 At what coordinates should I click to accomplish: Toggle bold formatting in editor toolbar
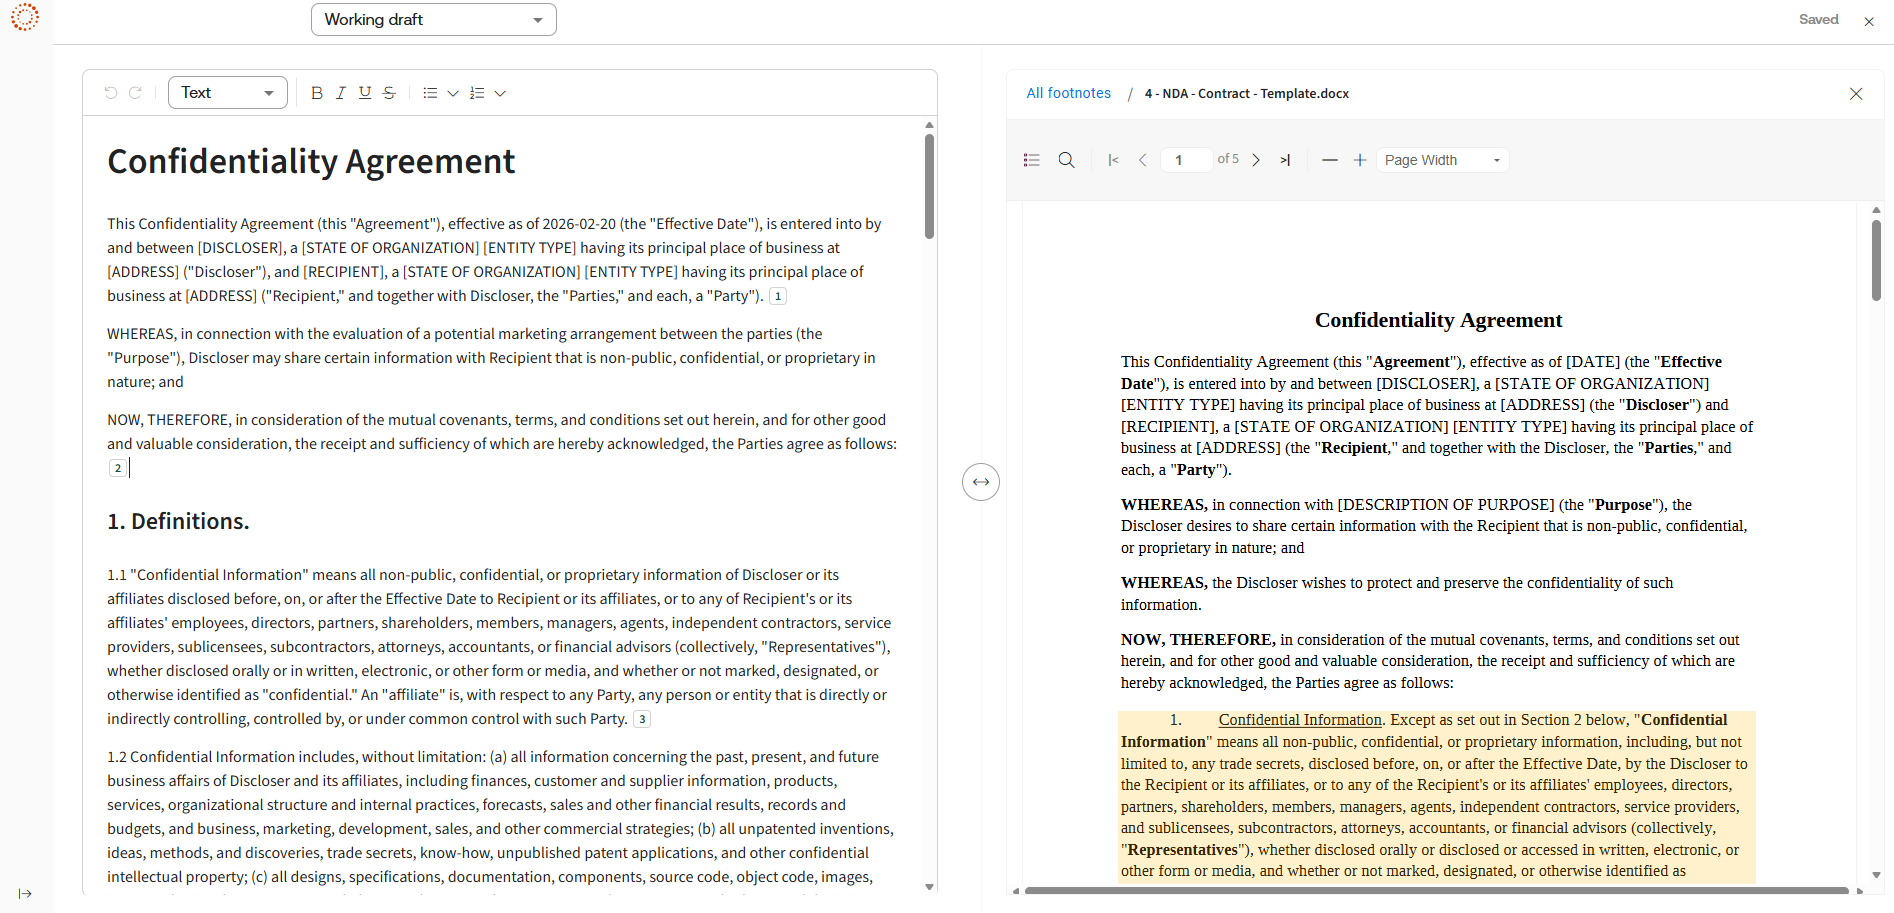[317, 93]
